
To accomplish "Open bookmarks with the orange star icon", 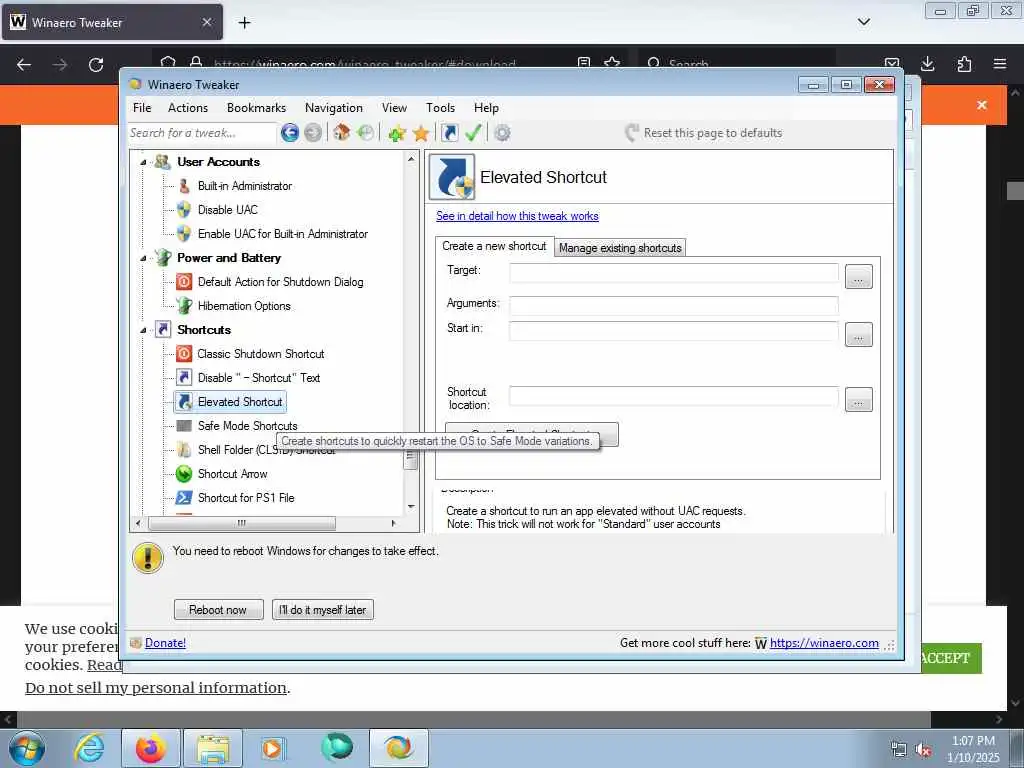I will [x=421, y=133].
